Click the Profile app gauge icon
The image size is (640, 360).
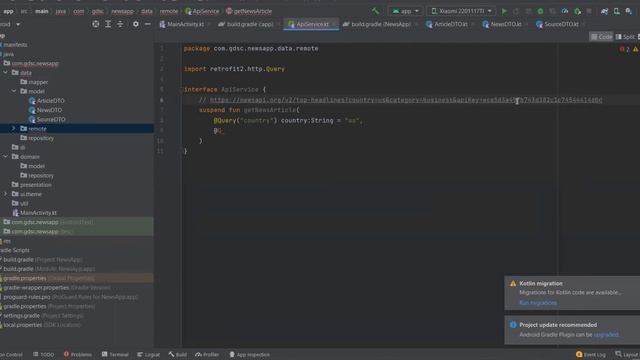click(x=565, y=11)
